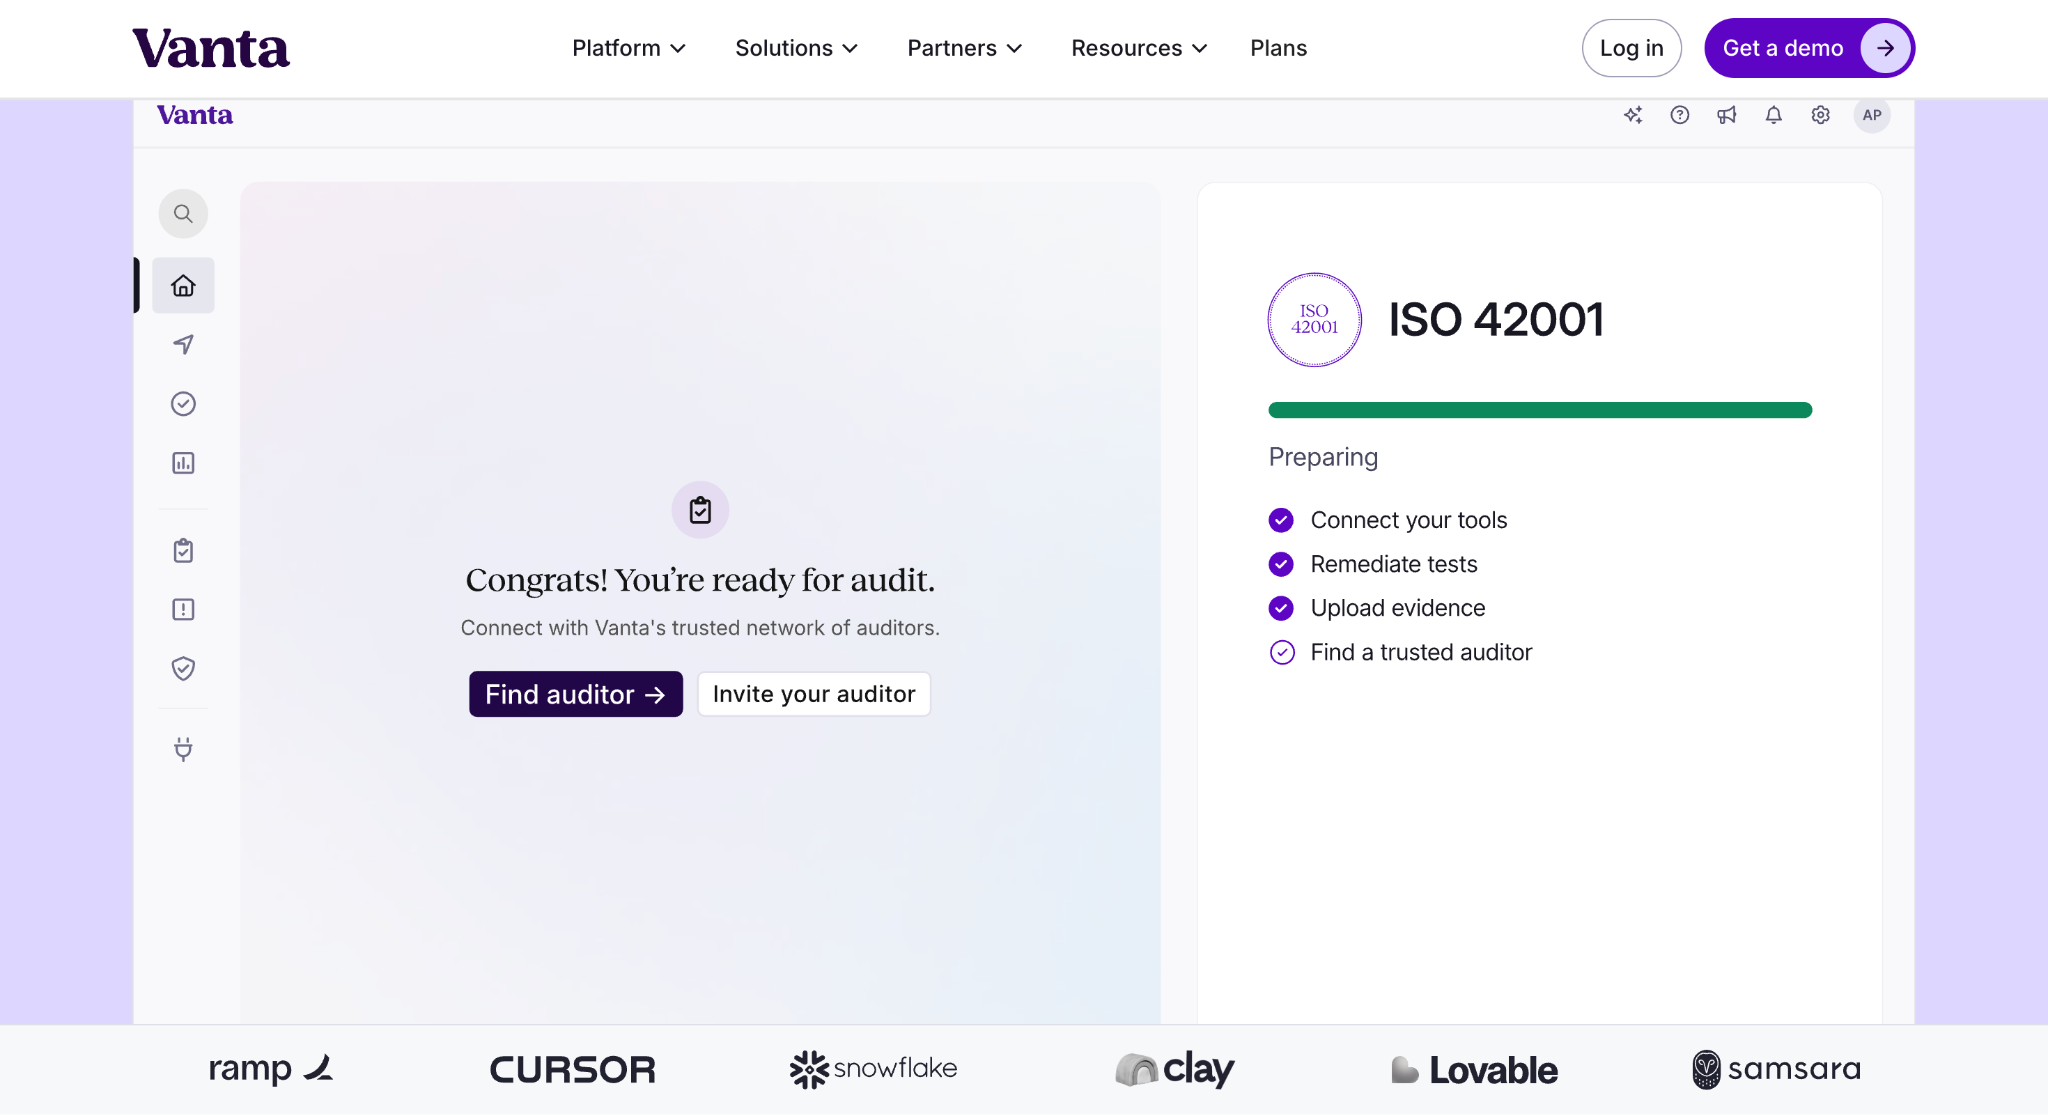The image size is (2048, 1115).
Task: Open the help question-mark icon
Action: (x=1680, y=115)
